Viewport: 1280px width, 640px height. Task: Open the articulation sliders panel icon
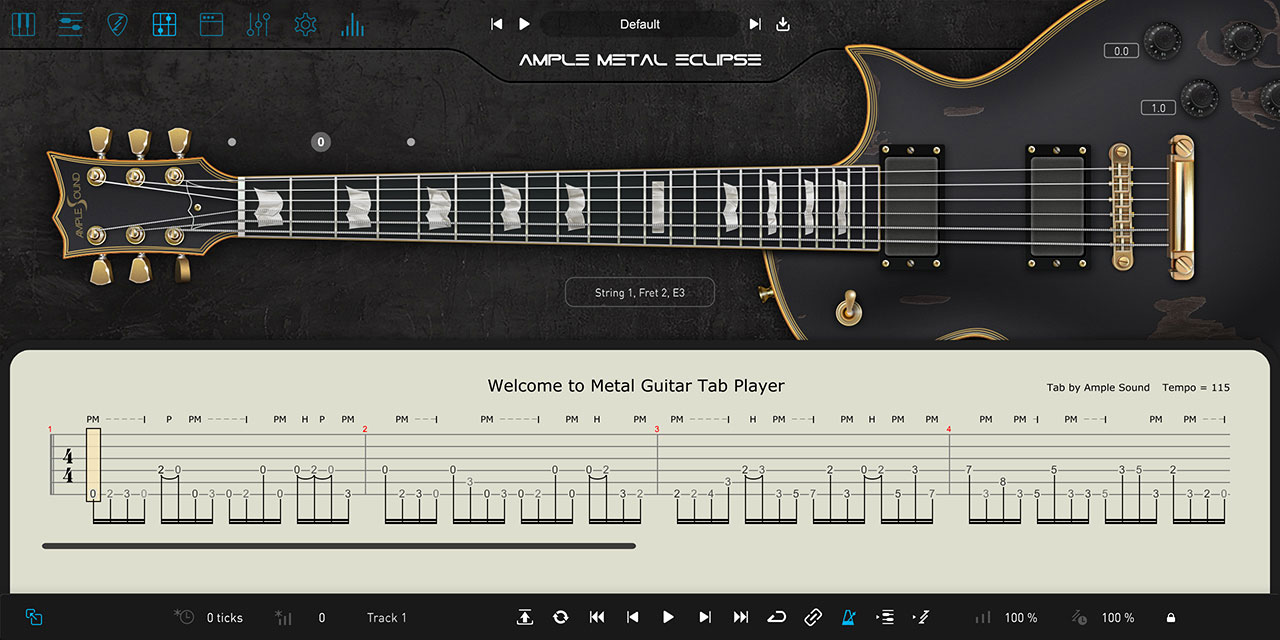pos(70,24)
